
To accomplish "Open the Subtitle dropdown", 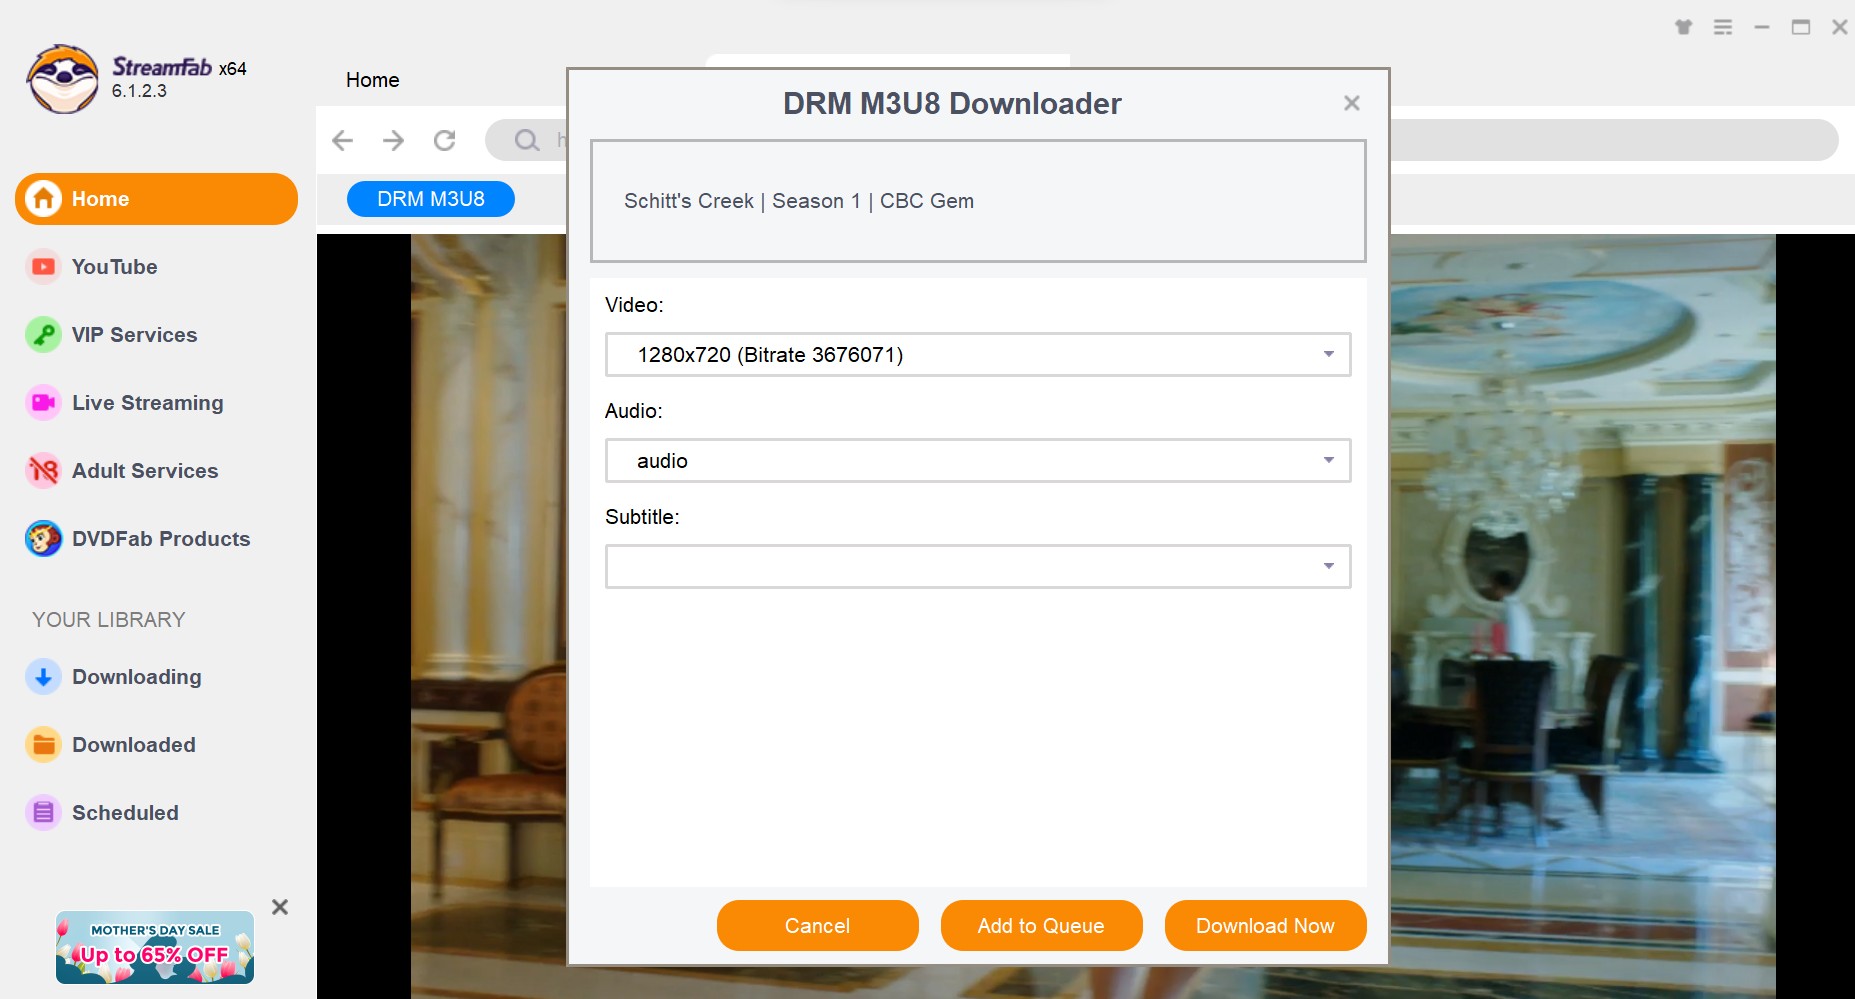I will [978, 567].
